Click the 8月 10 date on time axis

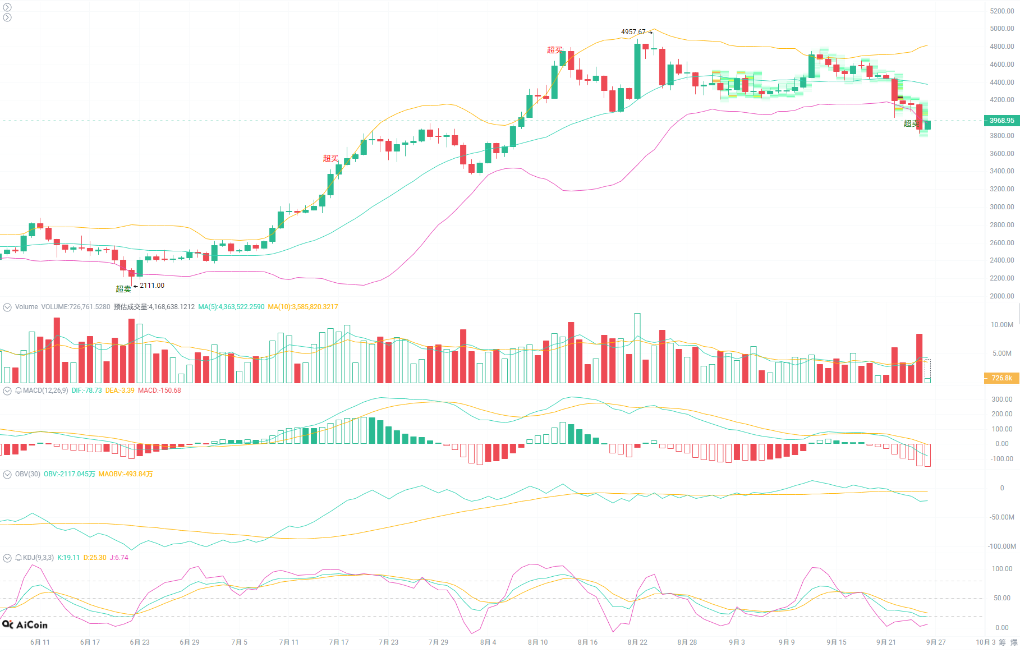pos(537,642)
